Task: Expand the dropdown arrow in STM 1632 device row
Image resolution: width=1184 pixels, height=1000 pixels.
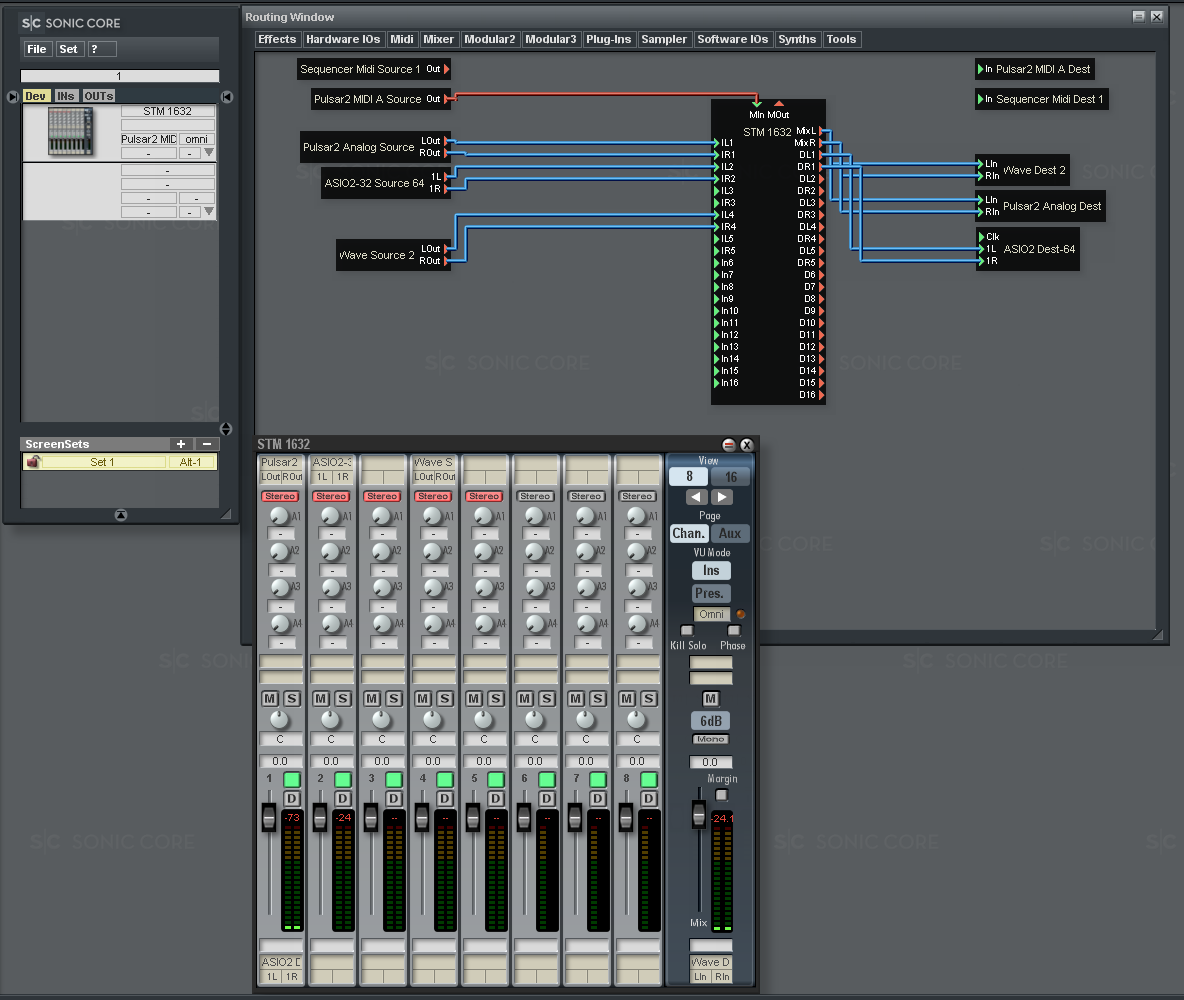Action: 209,153
